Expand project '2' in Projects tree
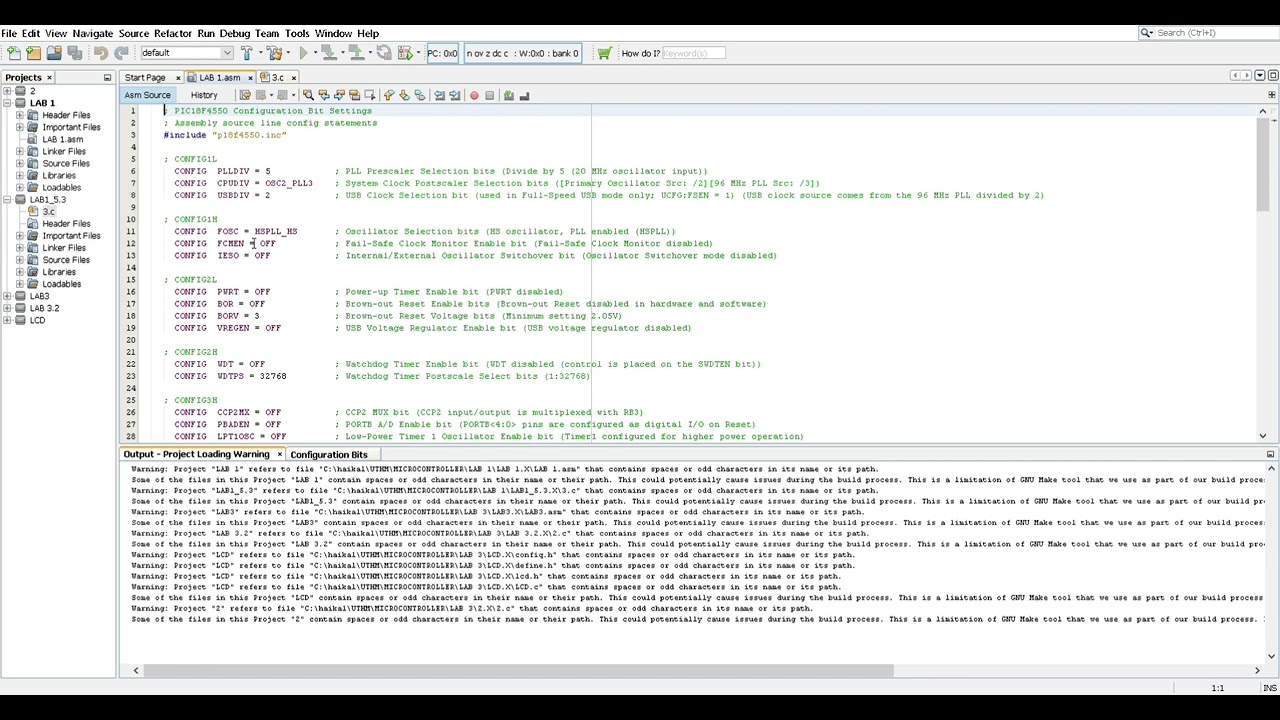This screenshot has width=1280, height=720. click(x=7, y=91)
